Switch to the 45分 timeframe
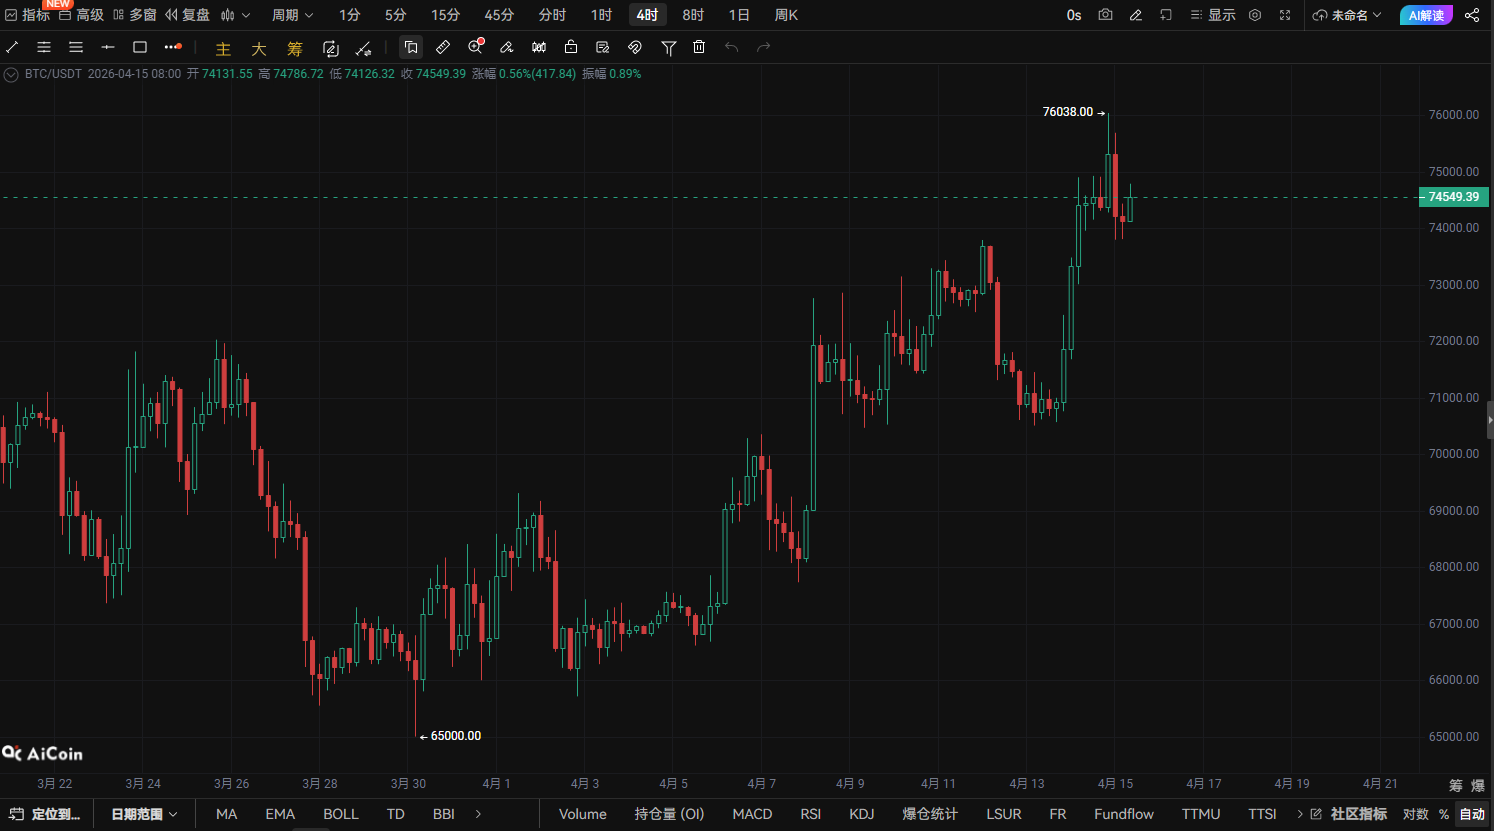This screenshot has height=831, width=1494. coord(499,15)
